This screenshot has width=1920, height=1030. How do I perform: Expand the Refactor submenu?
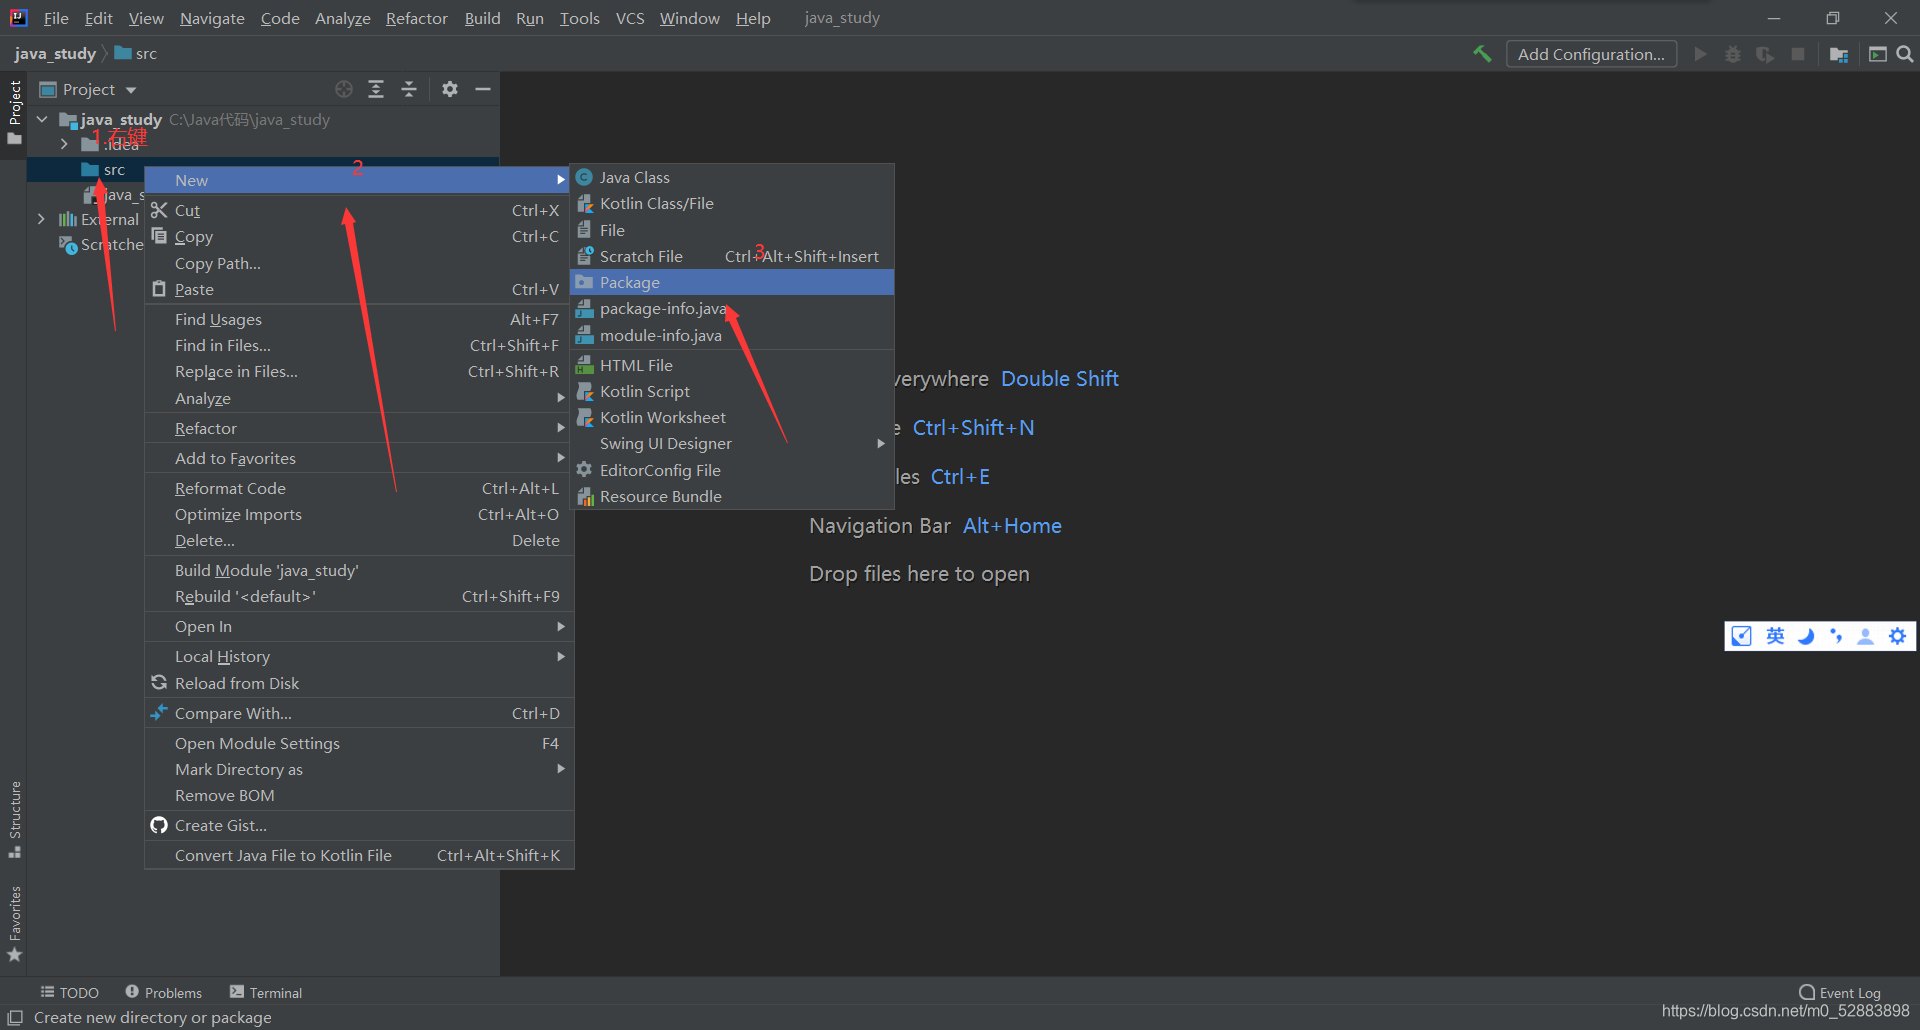[360, 428]
